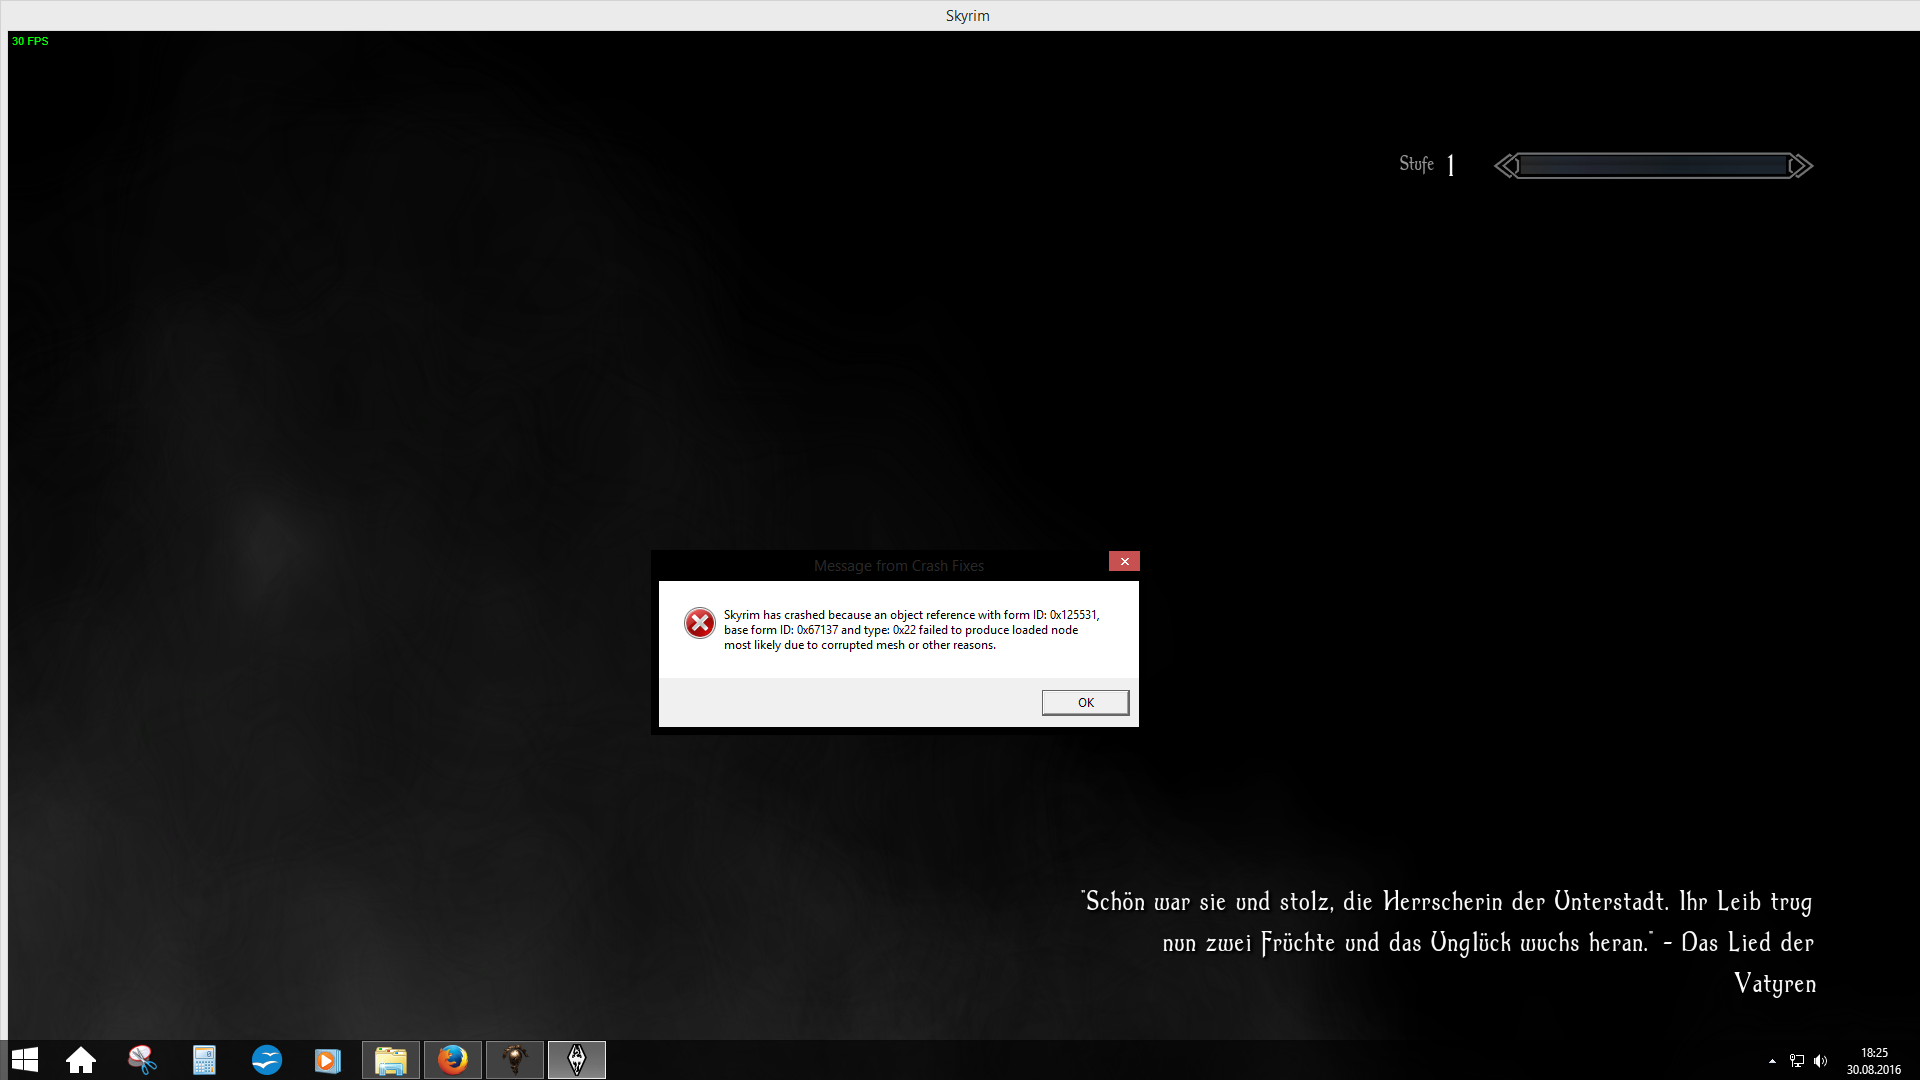Click OK in the Crash Fixes dialog

1085,703
